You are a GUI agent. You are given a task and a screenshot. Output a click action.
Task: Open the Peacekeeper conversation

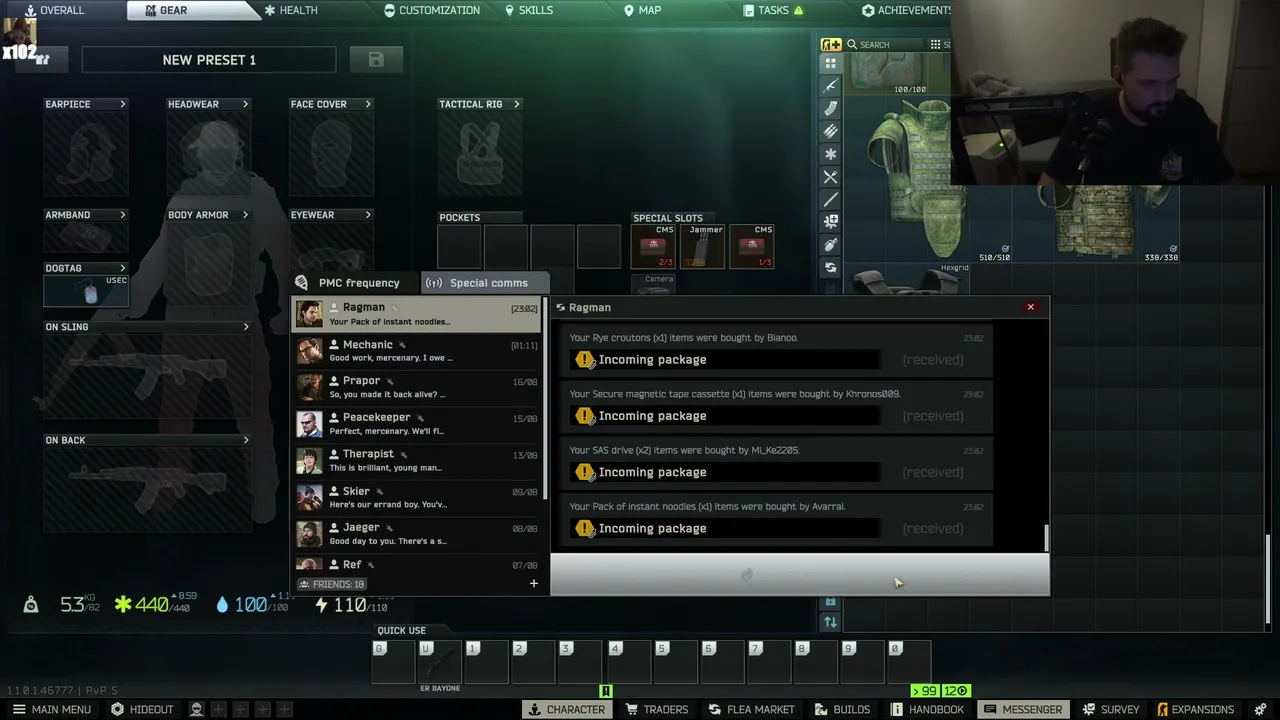[418, 424]
